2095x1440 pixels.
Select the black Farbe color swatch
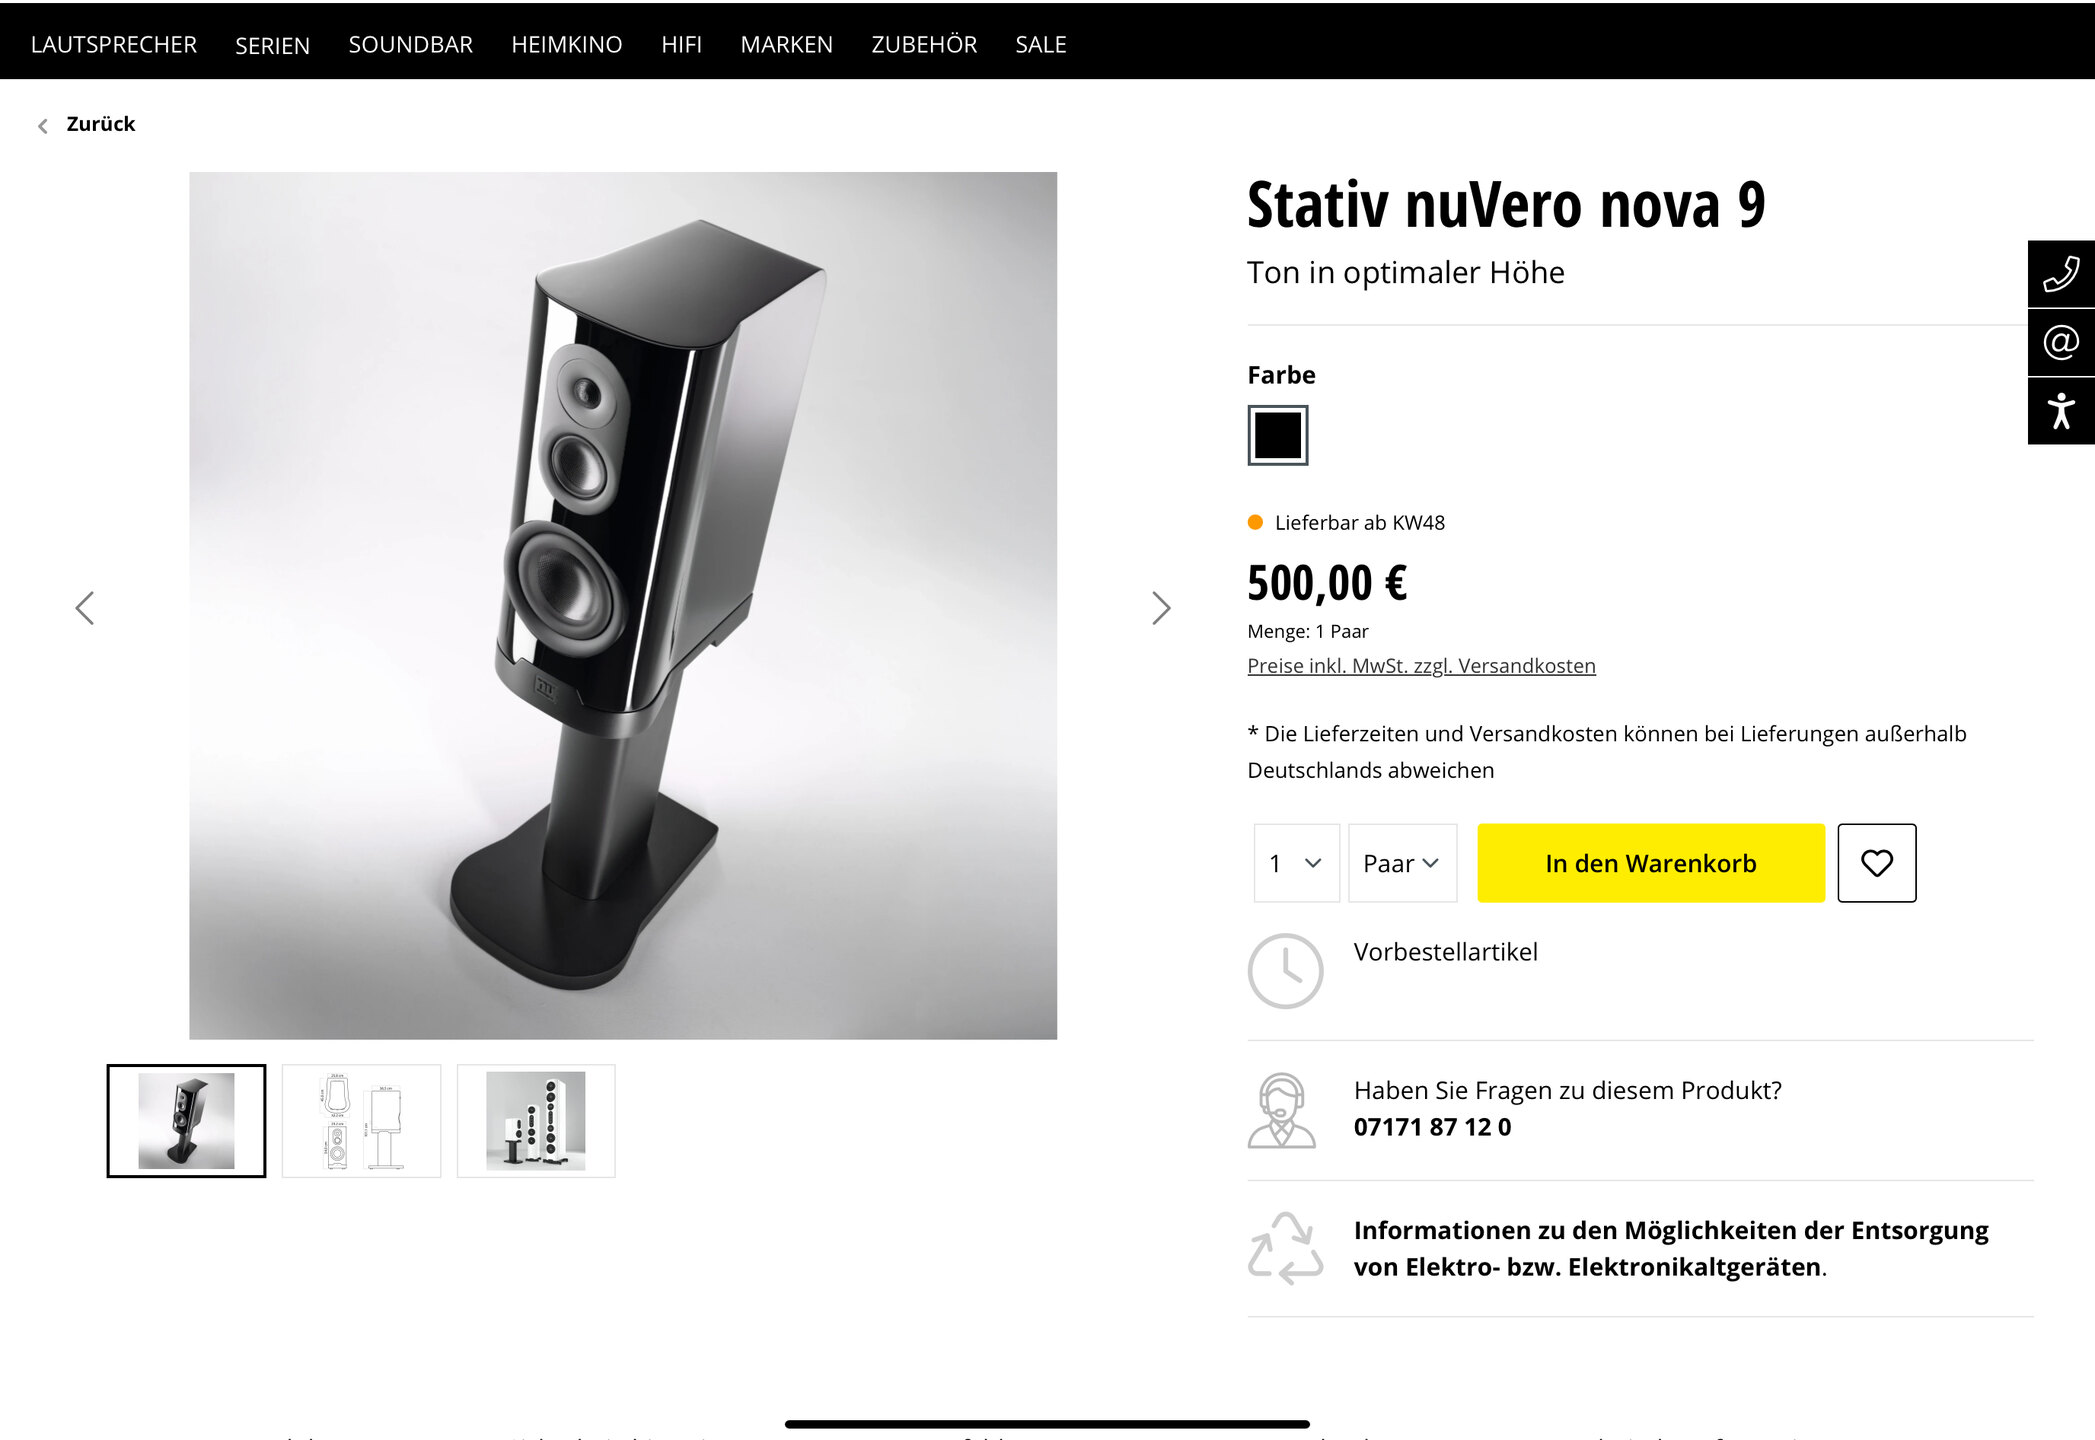(x=1278, y=435)
